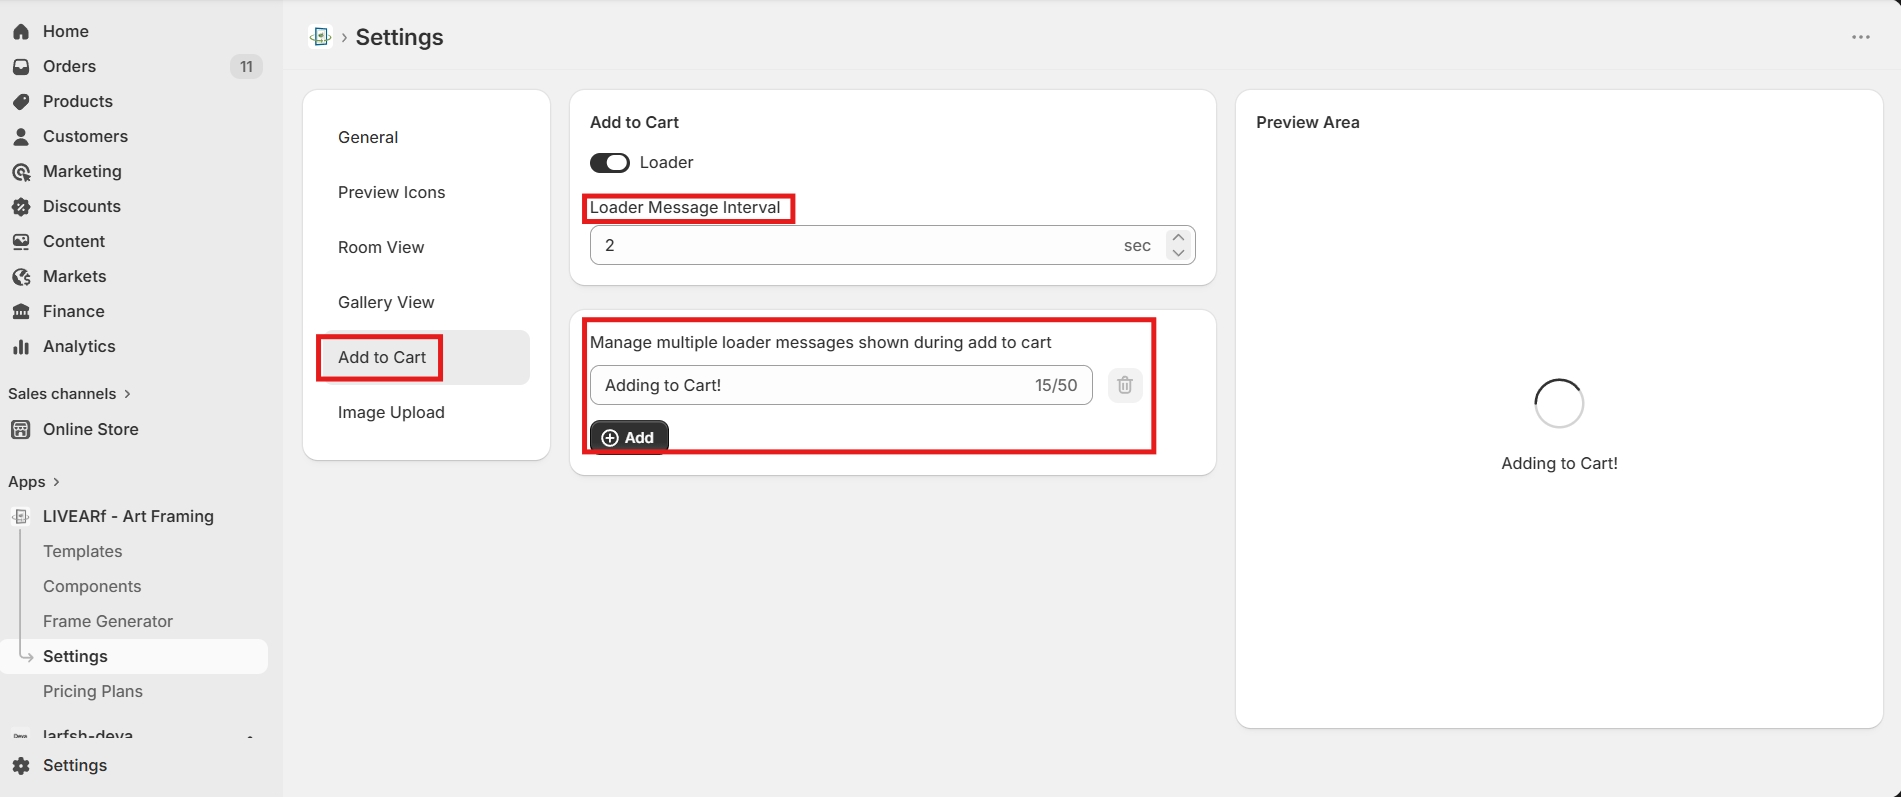The height and width of the screenshot is (797, 1901).
Task: Click the Online Store storefront icon
Action: [x=21, y=430]
